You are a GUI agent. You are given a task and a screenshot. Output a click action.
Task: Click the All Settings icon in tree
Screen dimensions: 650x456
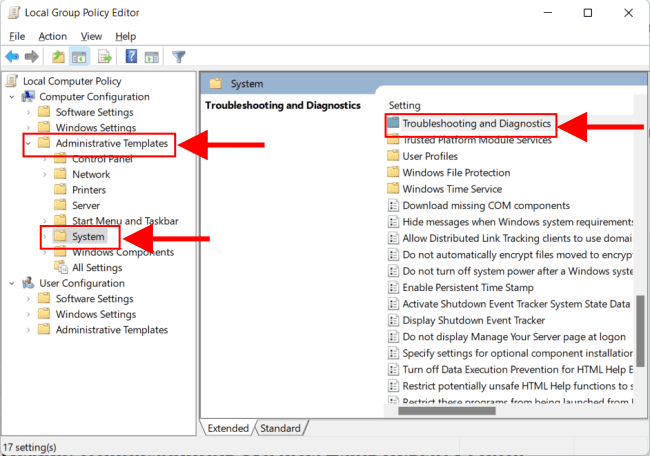pos(61,267)
